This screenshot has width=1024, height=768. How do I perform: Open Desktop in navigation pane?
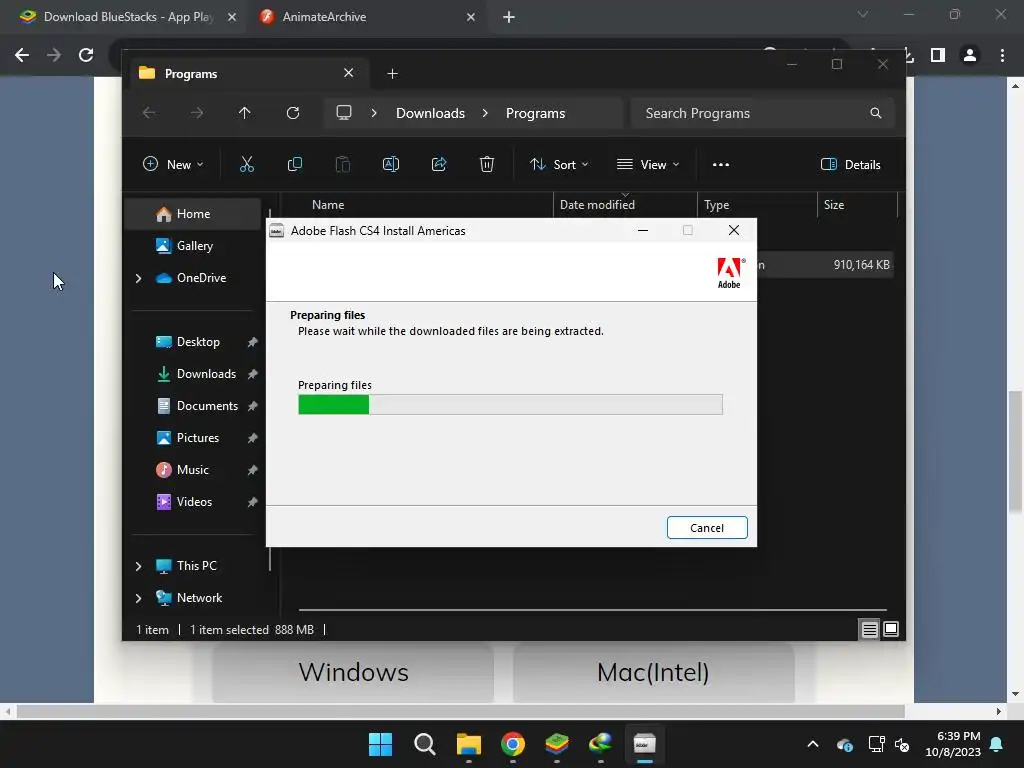coord(197,342)
